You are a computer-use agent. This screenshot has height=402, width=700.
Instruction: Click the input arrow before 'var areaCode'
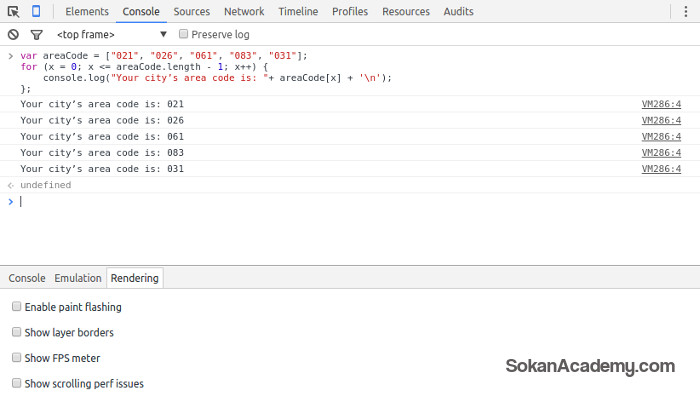(x=11, y=56)
